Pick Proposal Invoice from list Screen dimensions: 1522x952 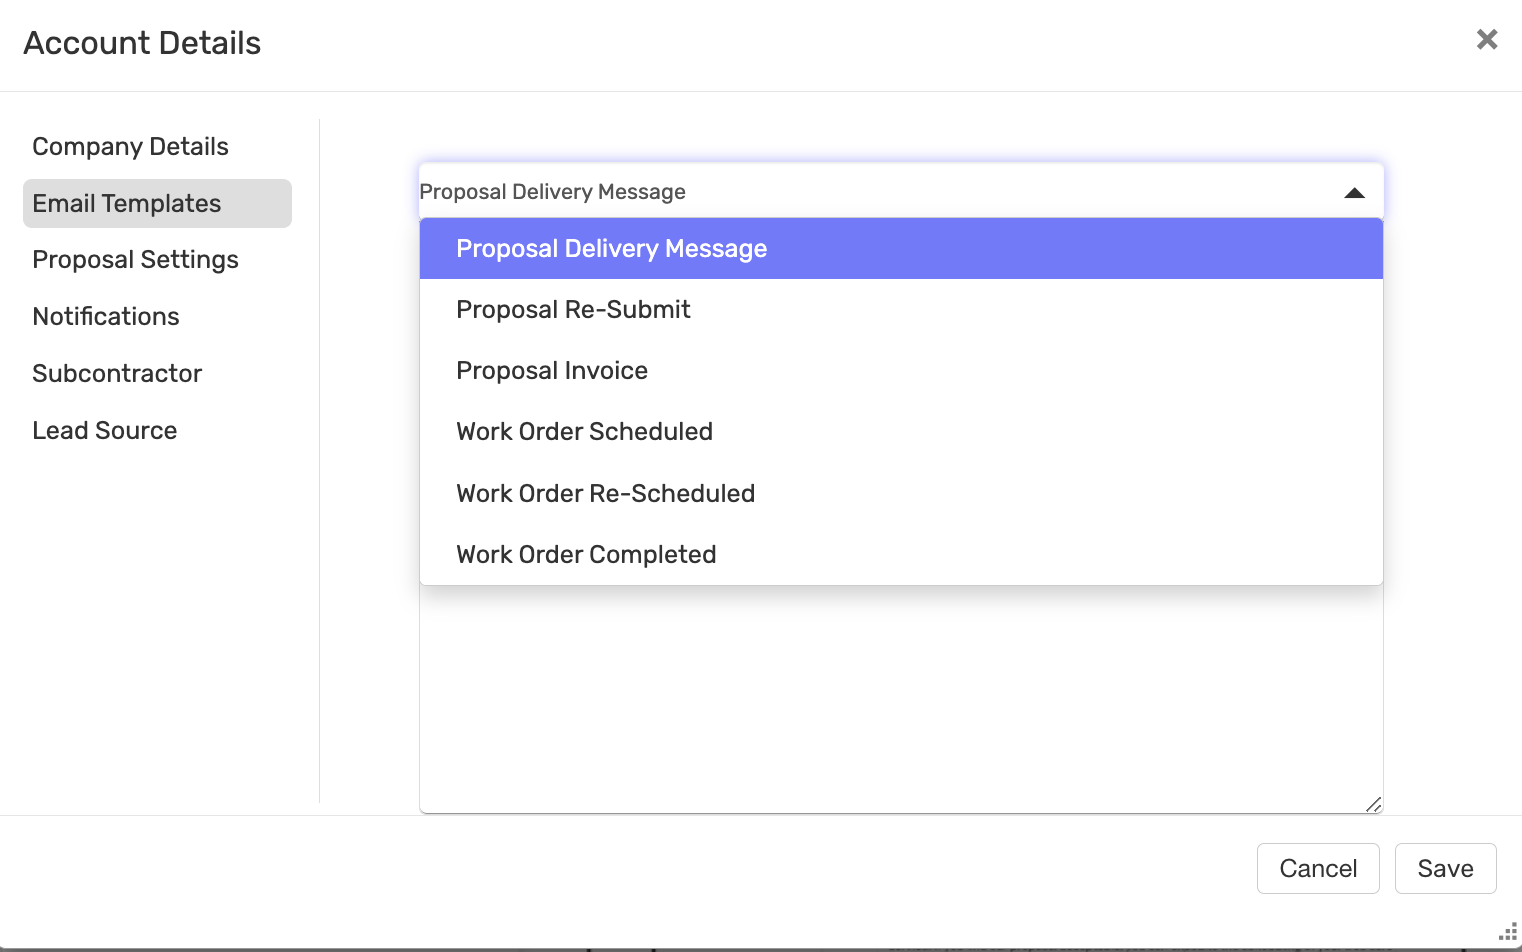tap(901, 371)
